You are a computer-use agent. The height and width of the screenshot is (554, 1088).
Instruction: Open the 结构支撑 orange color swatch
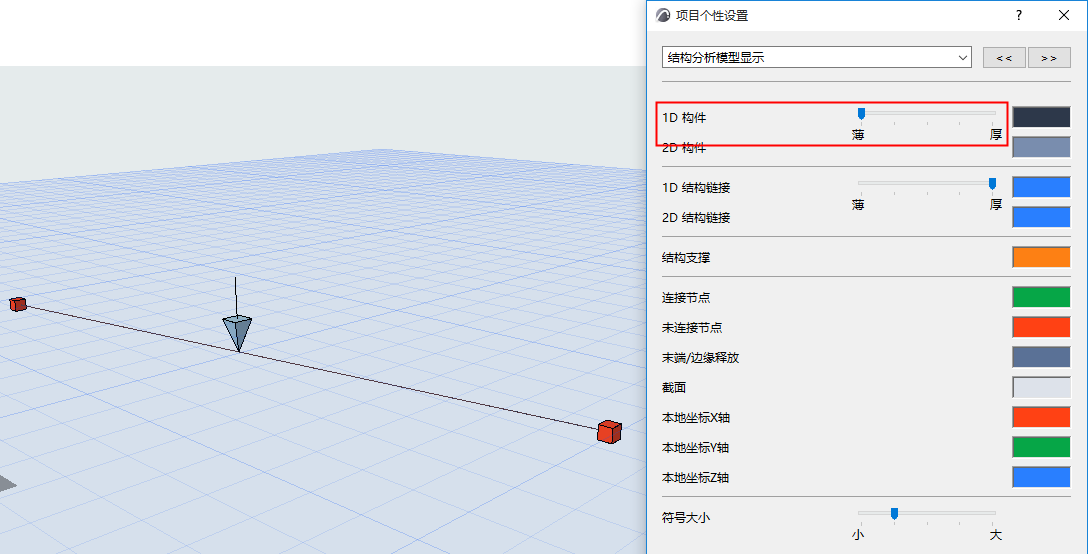1041,258
